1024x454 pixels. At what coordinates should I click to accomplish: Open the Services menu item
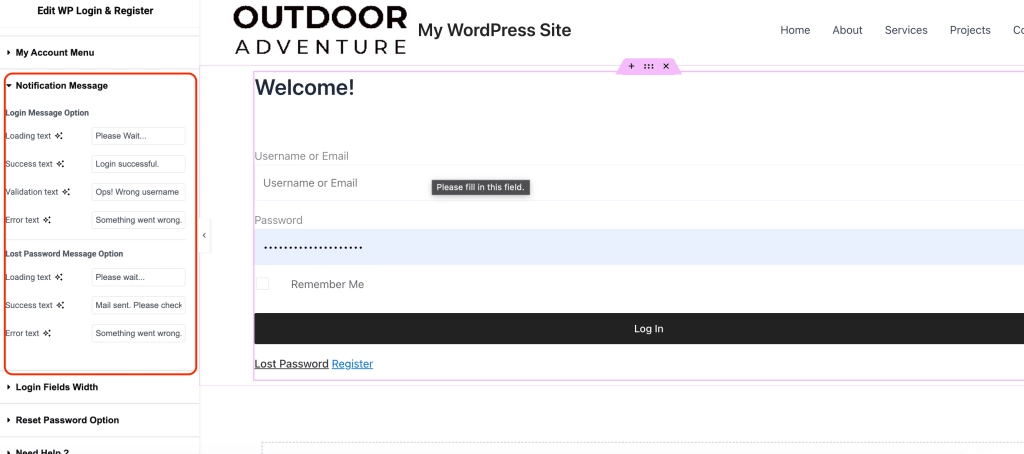906,30
